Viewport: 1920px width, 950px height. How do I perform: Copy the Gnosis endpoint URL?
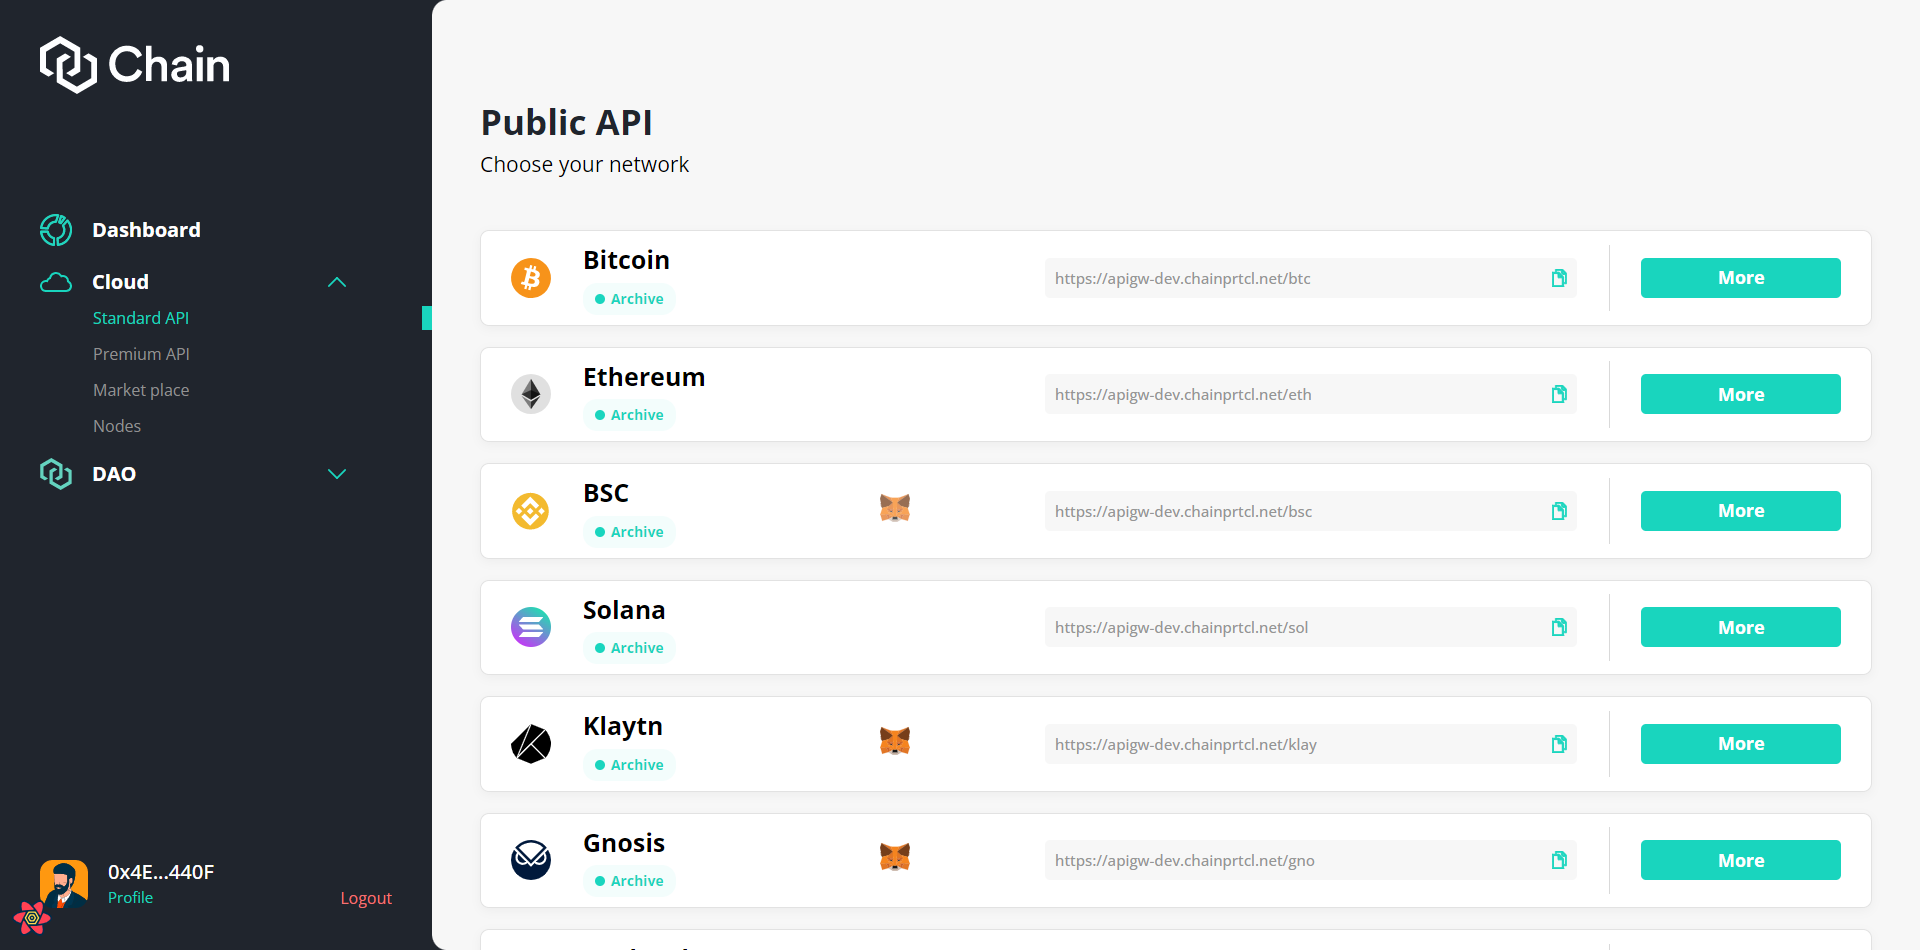(1559, 861)
